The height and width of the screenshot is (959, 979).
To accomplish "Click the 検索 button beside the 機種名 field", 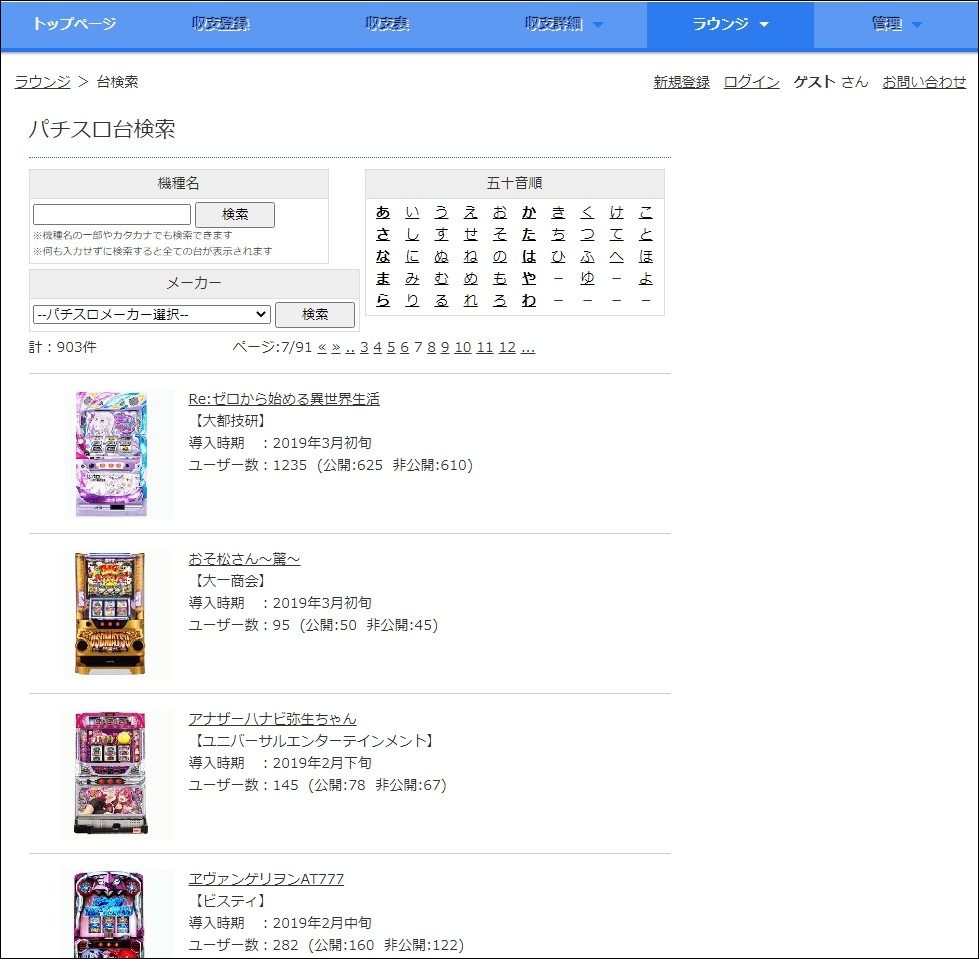I will pyautogui.click(x=235, y=214).
